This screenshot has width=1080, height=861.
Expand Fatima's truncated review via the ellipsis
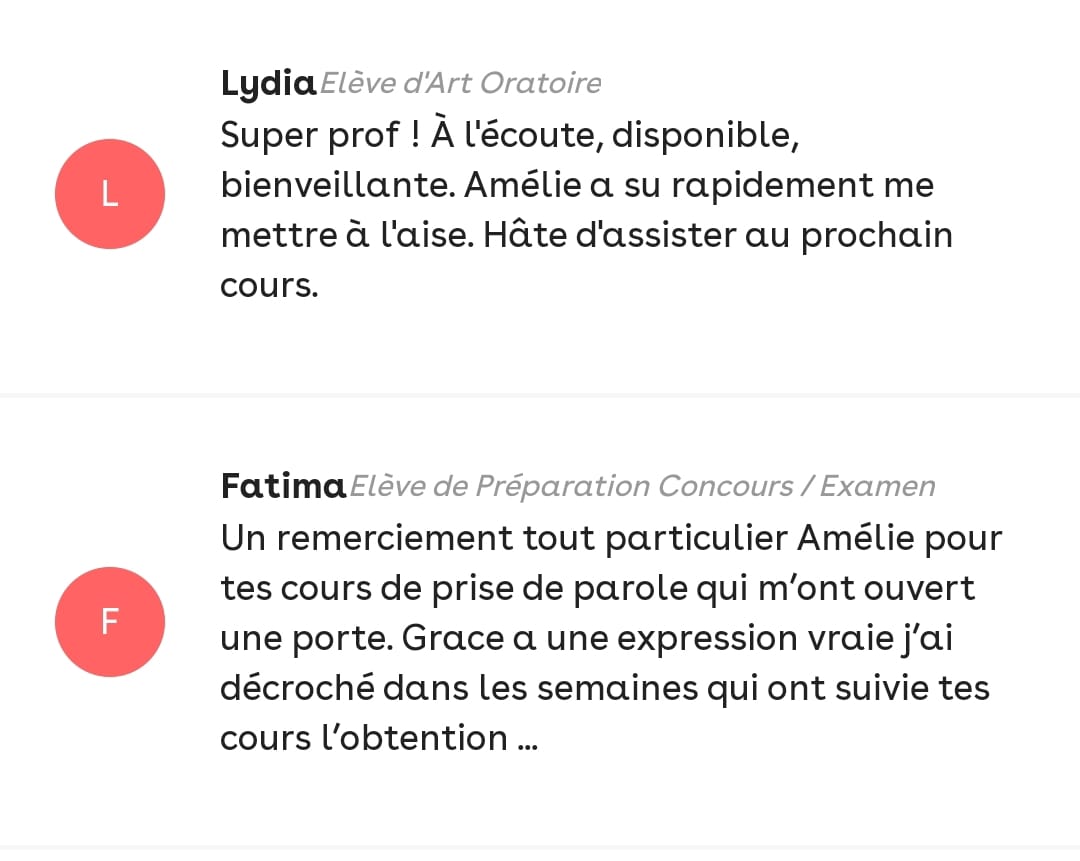528,740
